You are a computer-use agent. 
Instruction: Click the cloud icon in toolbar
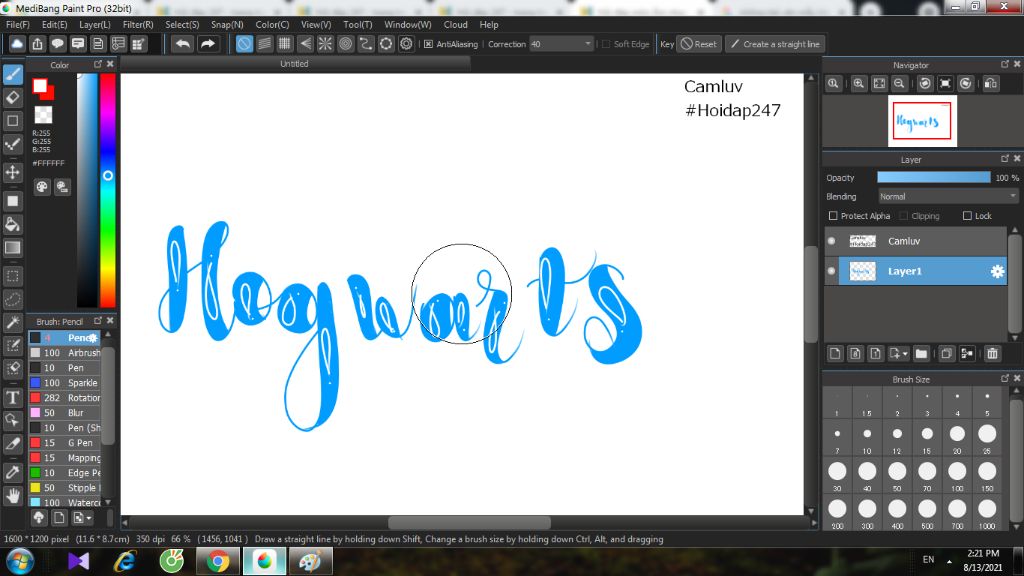[x=17, y=44]
